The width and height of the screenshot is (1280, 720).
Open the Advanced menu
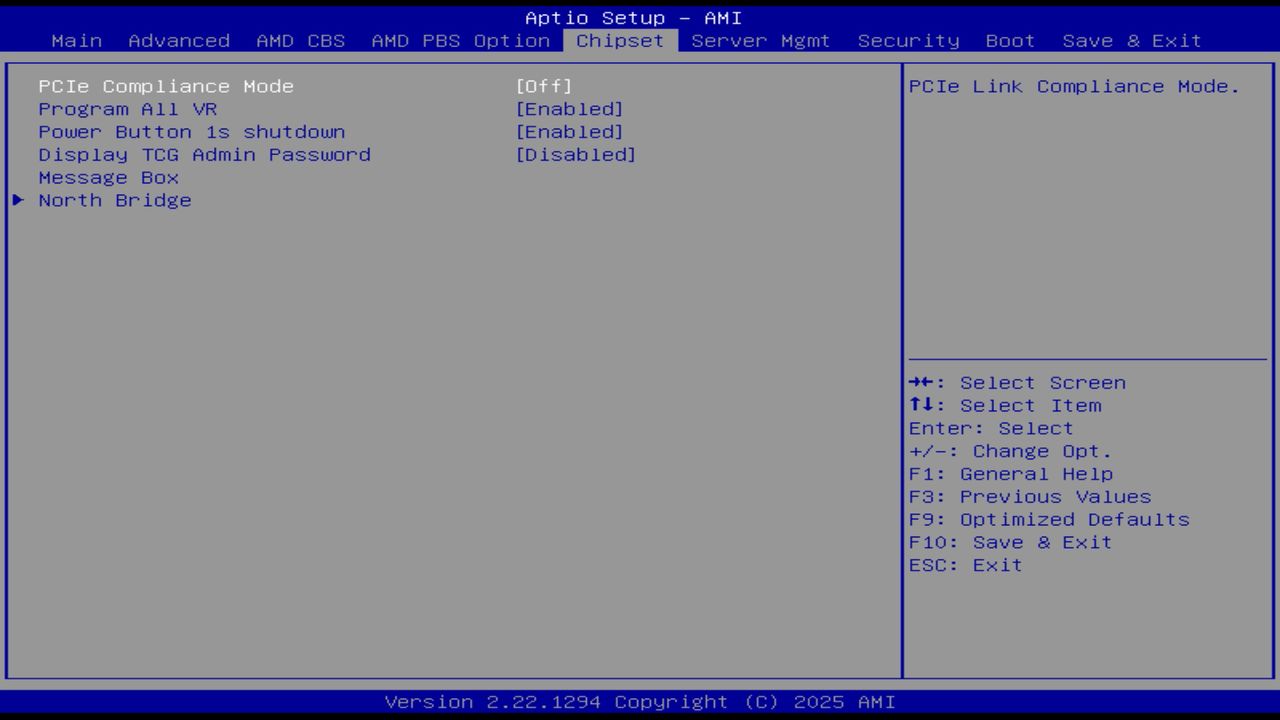point(178,41)
